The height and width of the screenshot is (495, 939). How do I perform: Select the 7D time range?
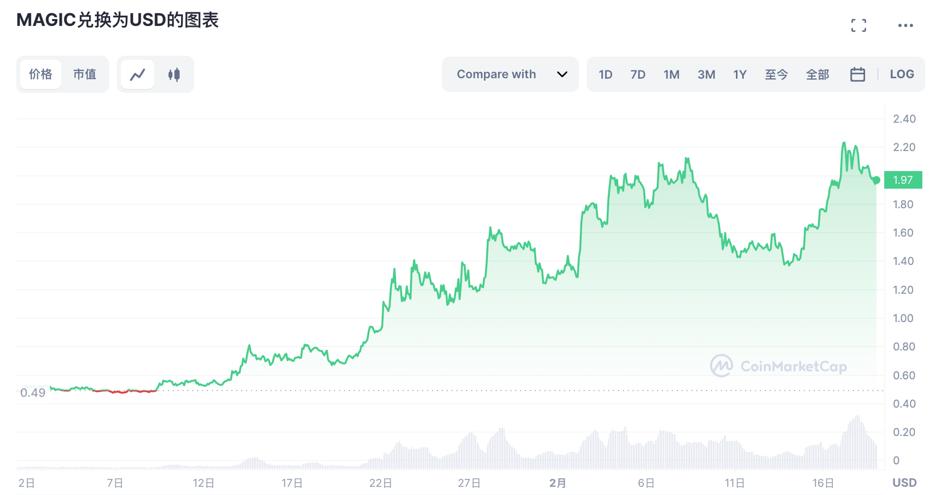[x=638, y=74]
